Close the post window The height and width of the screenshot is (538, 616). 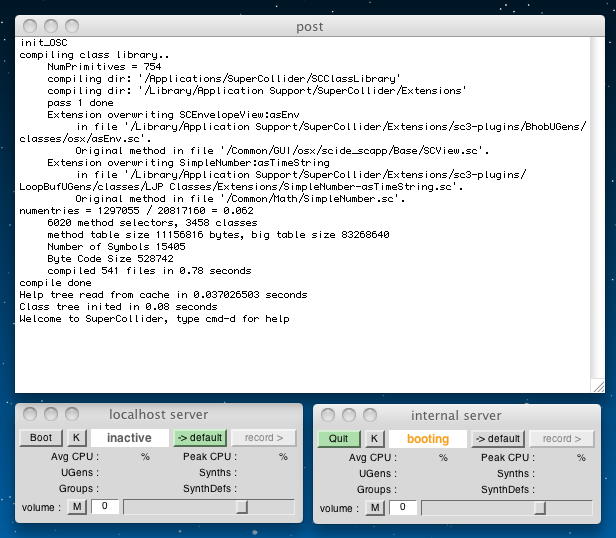[x=30, y=26]
